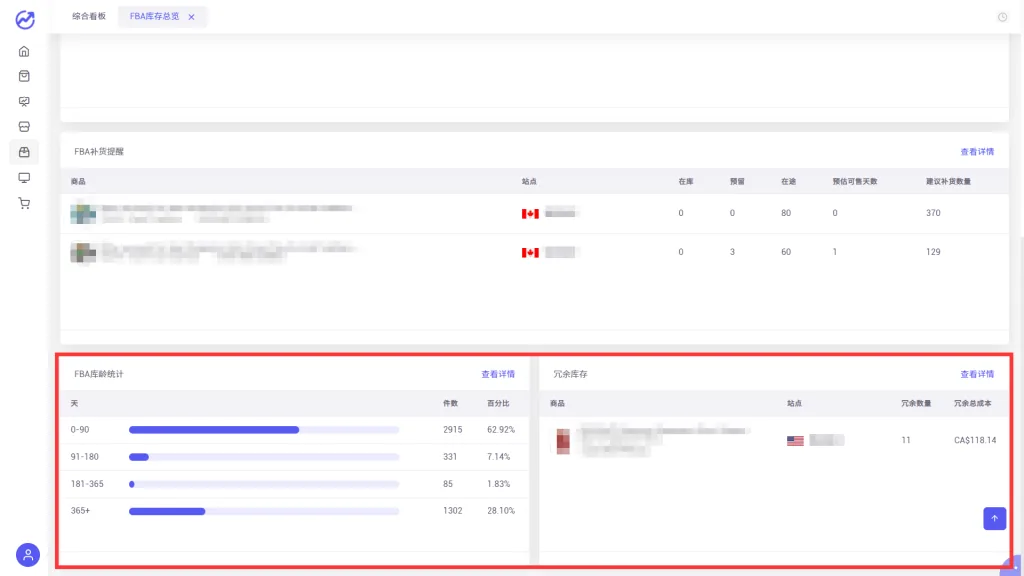Click the clock icon at top right
1024x576 pixels.
[x=1002, y=17]
